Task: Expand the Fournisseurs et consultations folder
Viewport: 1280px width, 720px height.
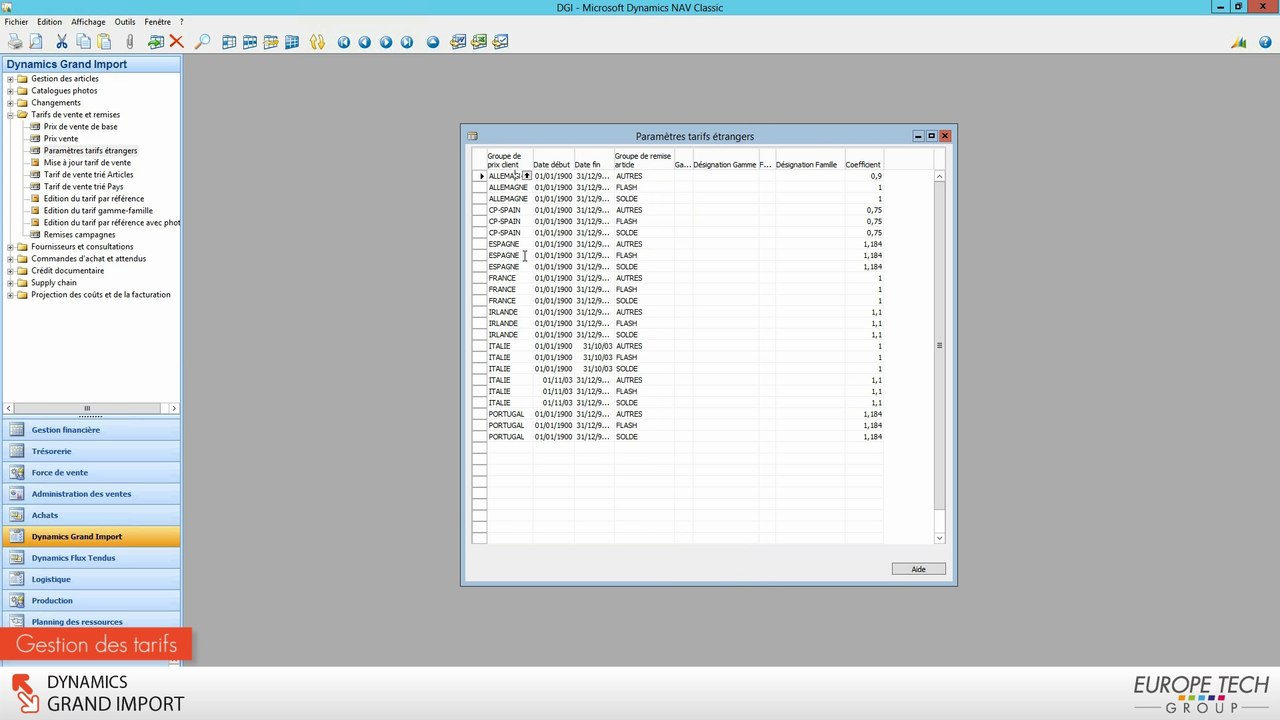Action: click(10, 247)
